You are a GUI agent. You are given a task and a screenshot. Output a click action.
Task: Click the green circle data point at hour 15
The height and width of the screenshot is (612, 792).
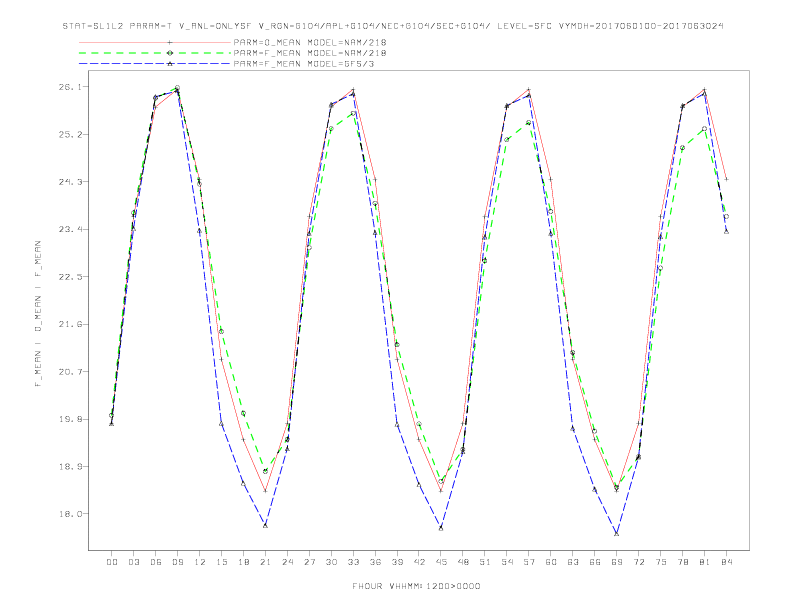pyautogui.click(x=221, y=331)
